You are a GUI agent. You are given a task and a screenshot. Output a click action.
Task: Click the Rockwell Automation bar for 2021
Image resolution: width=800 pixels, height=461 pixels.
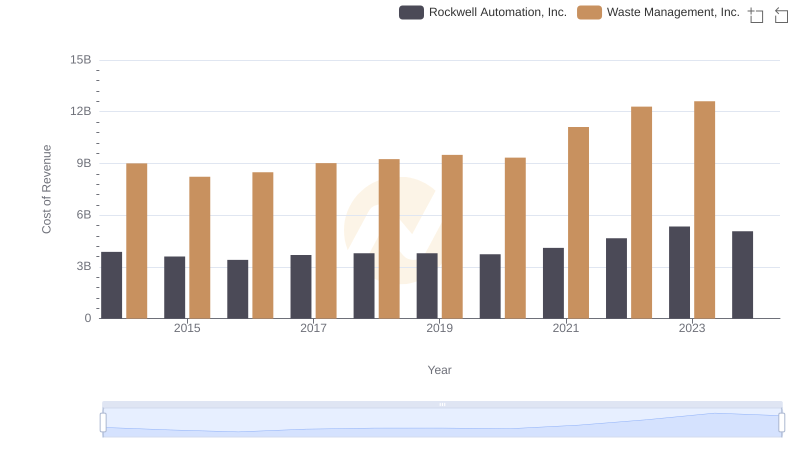[x=553, y=283]
